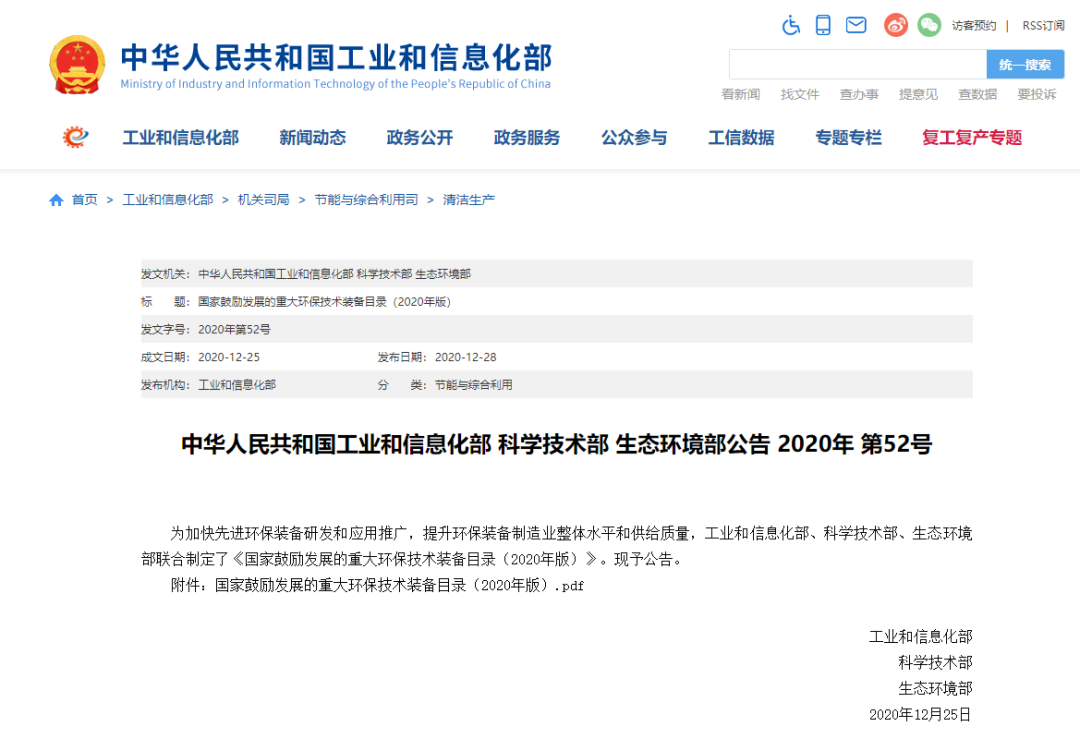Open 工业和信息化部 navigation menu

[180, 138]
